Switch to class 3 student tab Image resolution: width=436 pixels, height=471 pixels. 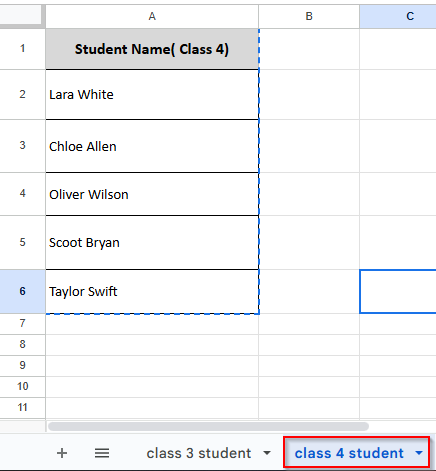pyautogui.click(x=199, y=453)
